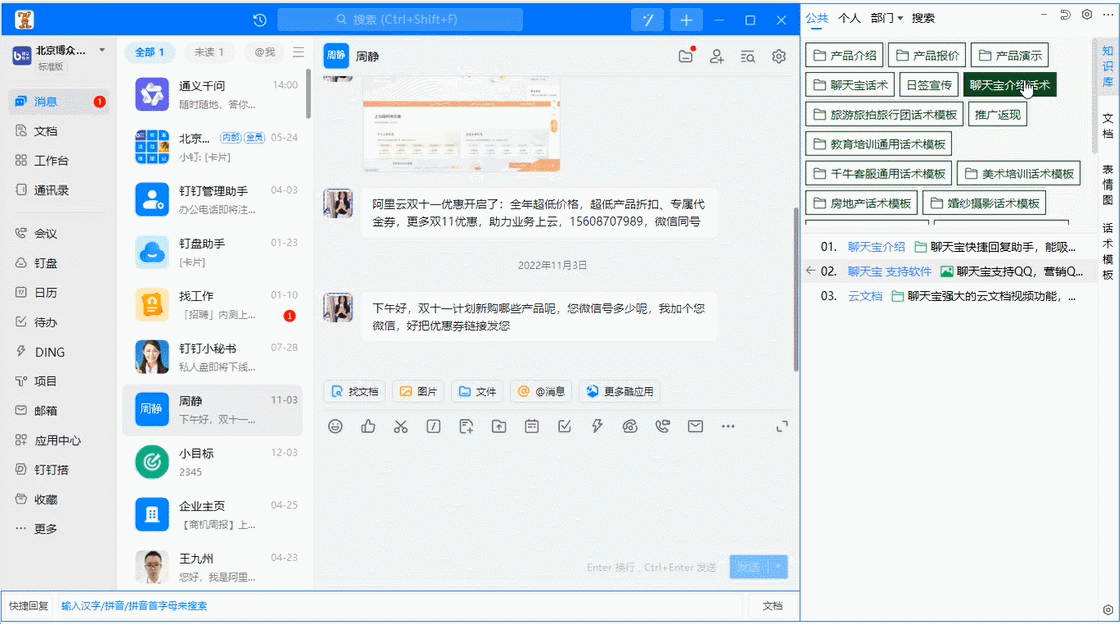Switch to the 未读 conversations tab

[x=209, y=52]
